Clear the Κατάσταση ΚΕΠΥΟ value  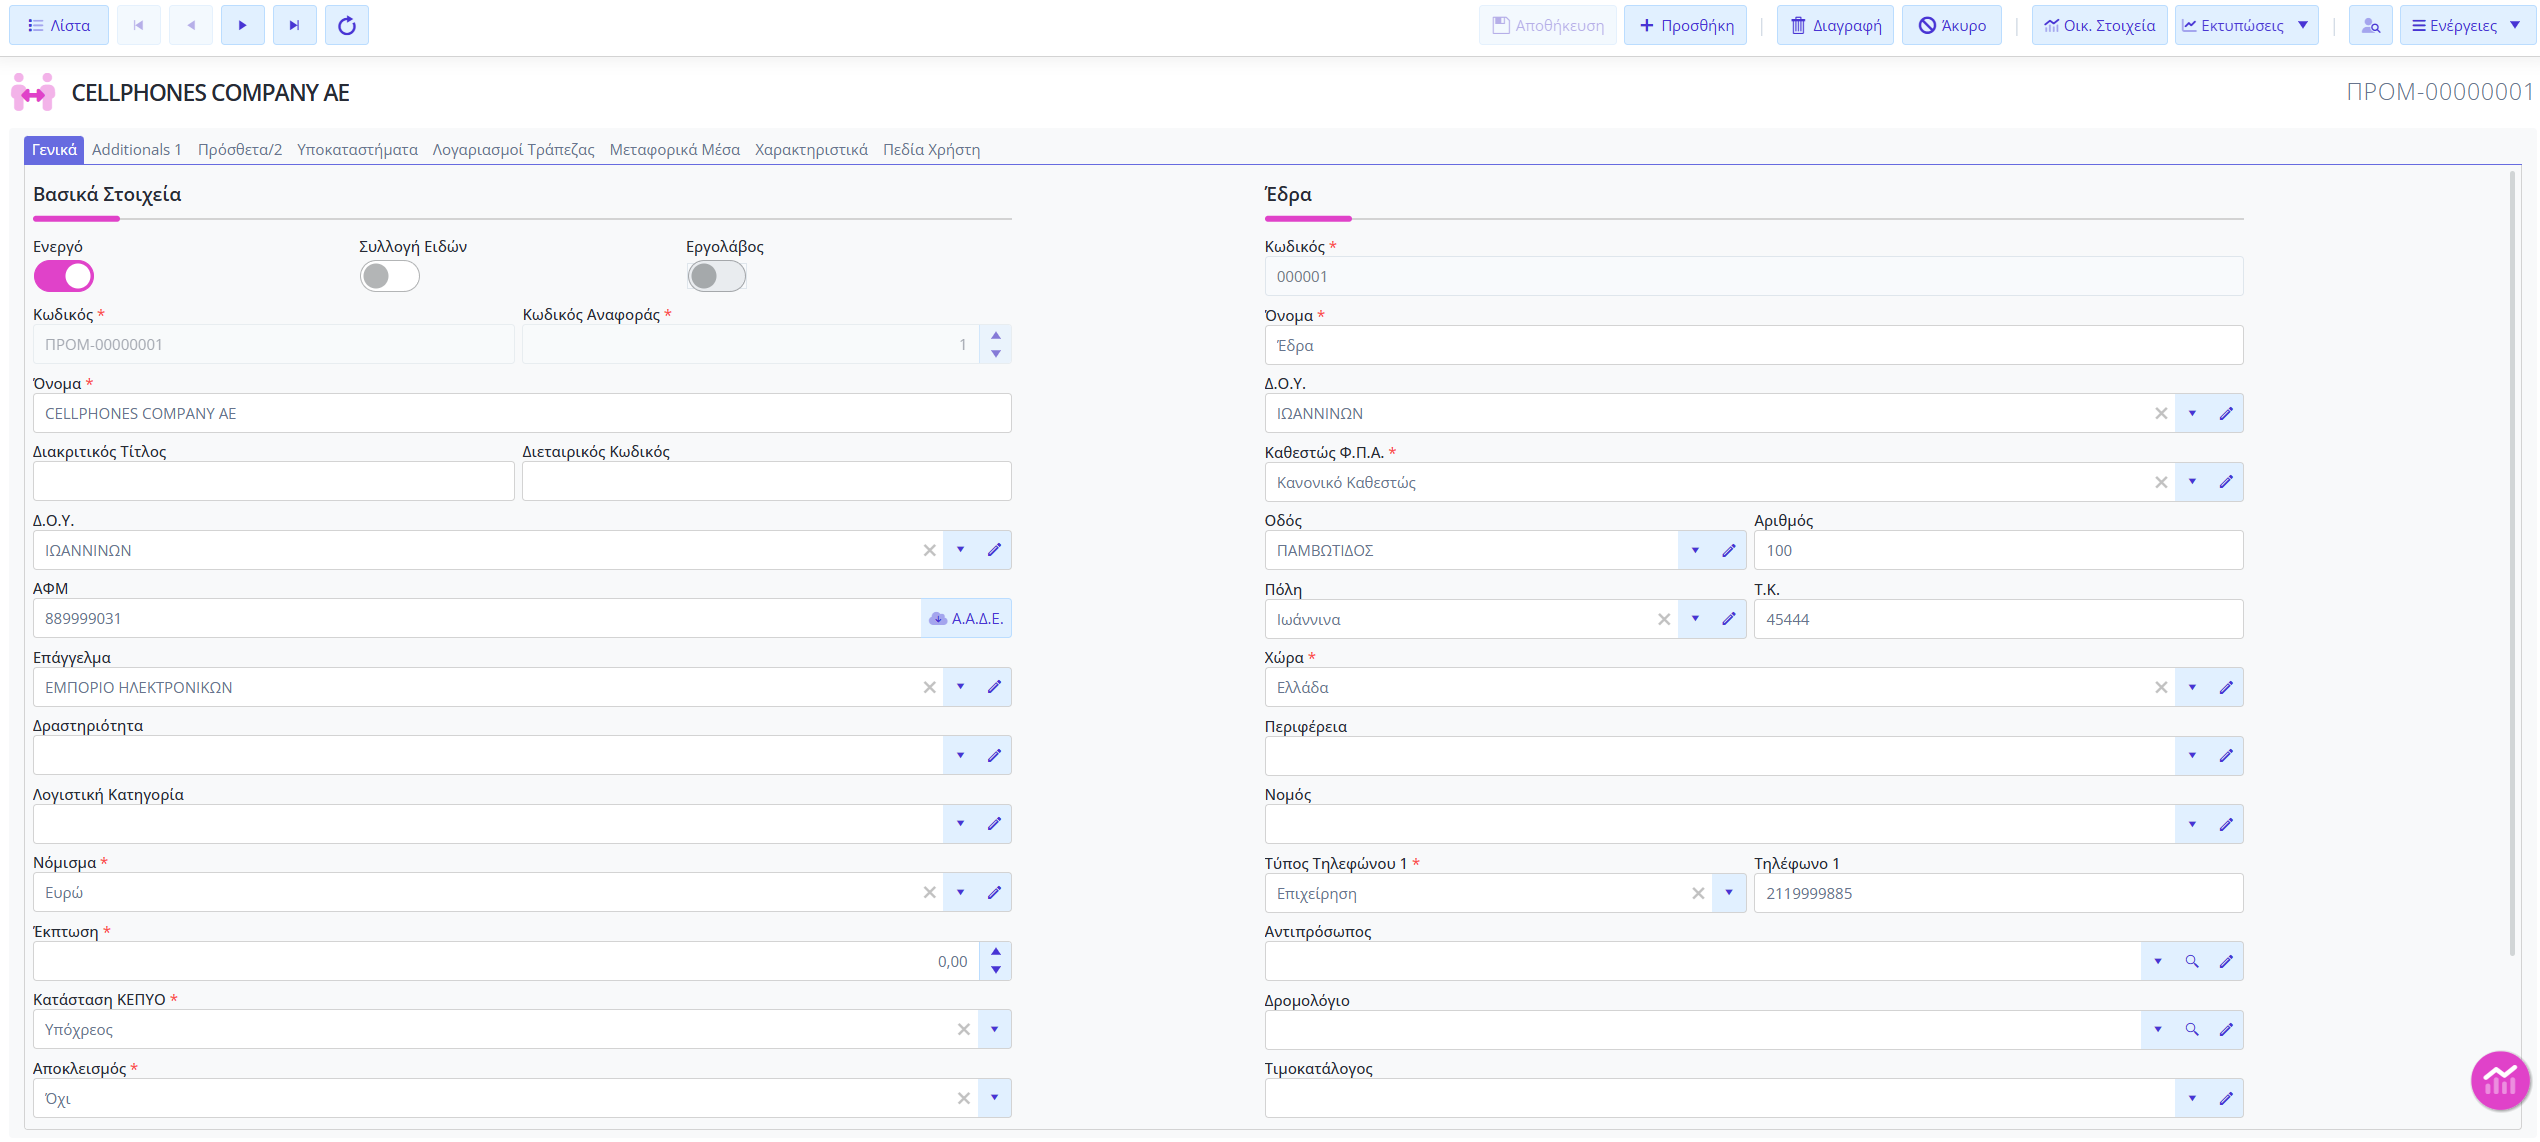(x=964, y=1029)
